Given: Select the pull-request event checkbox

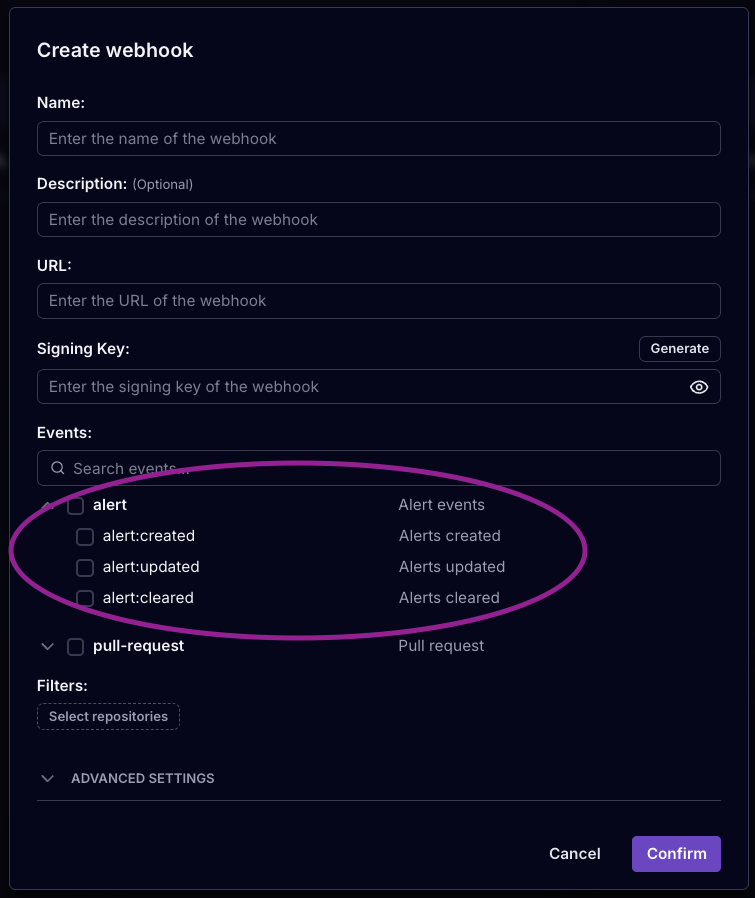Looking at the screenshot, I should tap(75, 646).
